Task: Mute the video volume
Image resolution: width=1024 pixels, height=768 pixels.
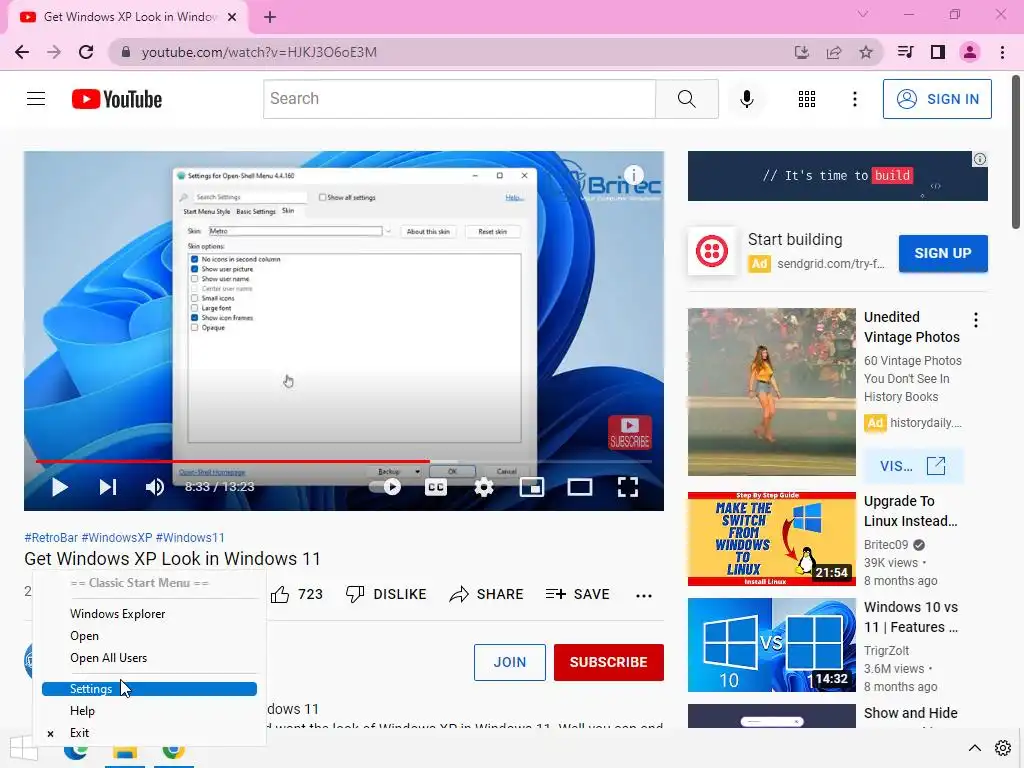Action: 155,487
